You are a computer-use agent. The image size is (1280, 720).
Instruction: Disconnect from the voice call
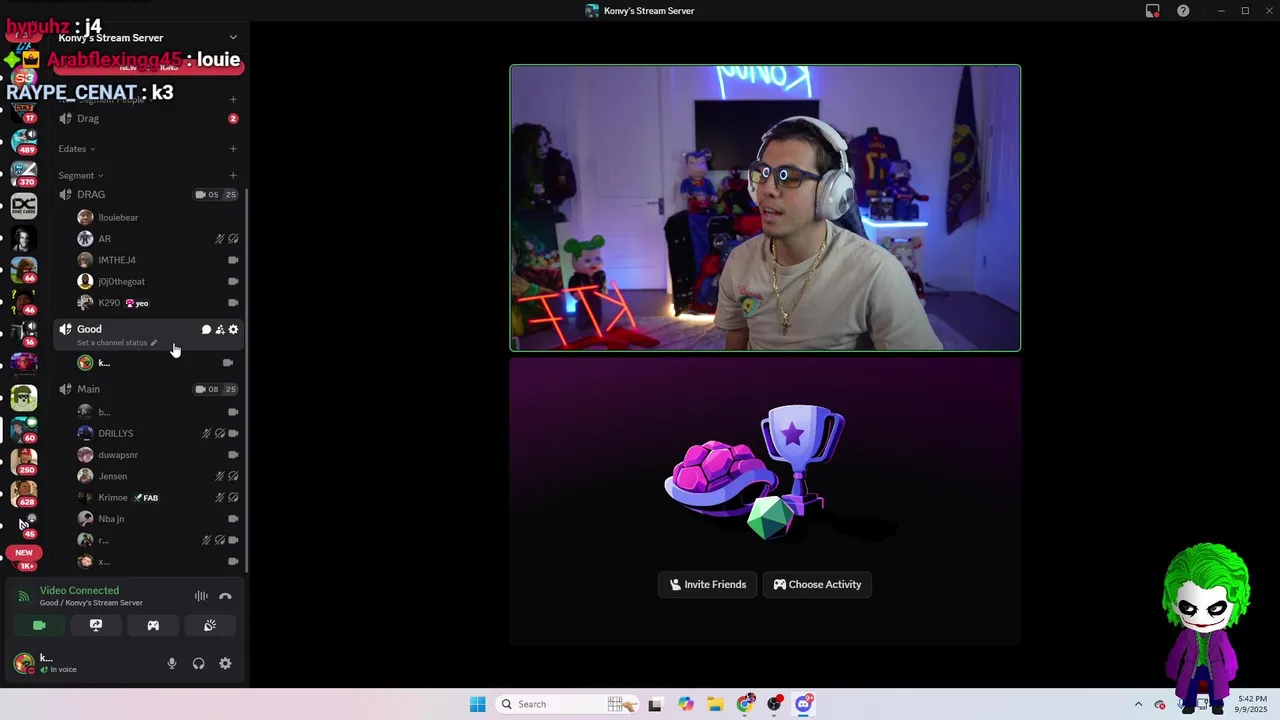point(225,596)
